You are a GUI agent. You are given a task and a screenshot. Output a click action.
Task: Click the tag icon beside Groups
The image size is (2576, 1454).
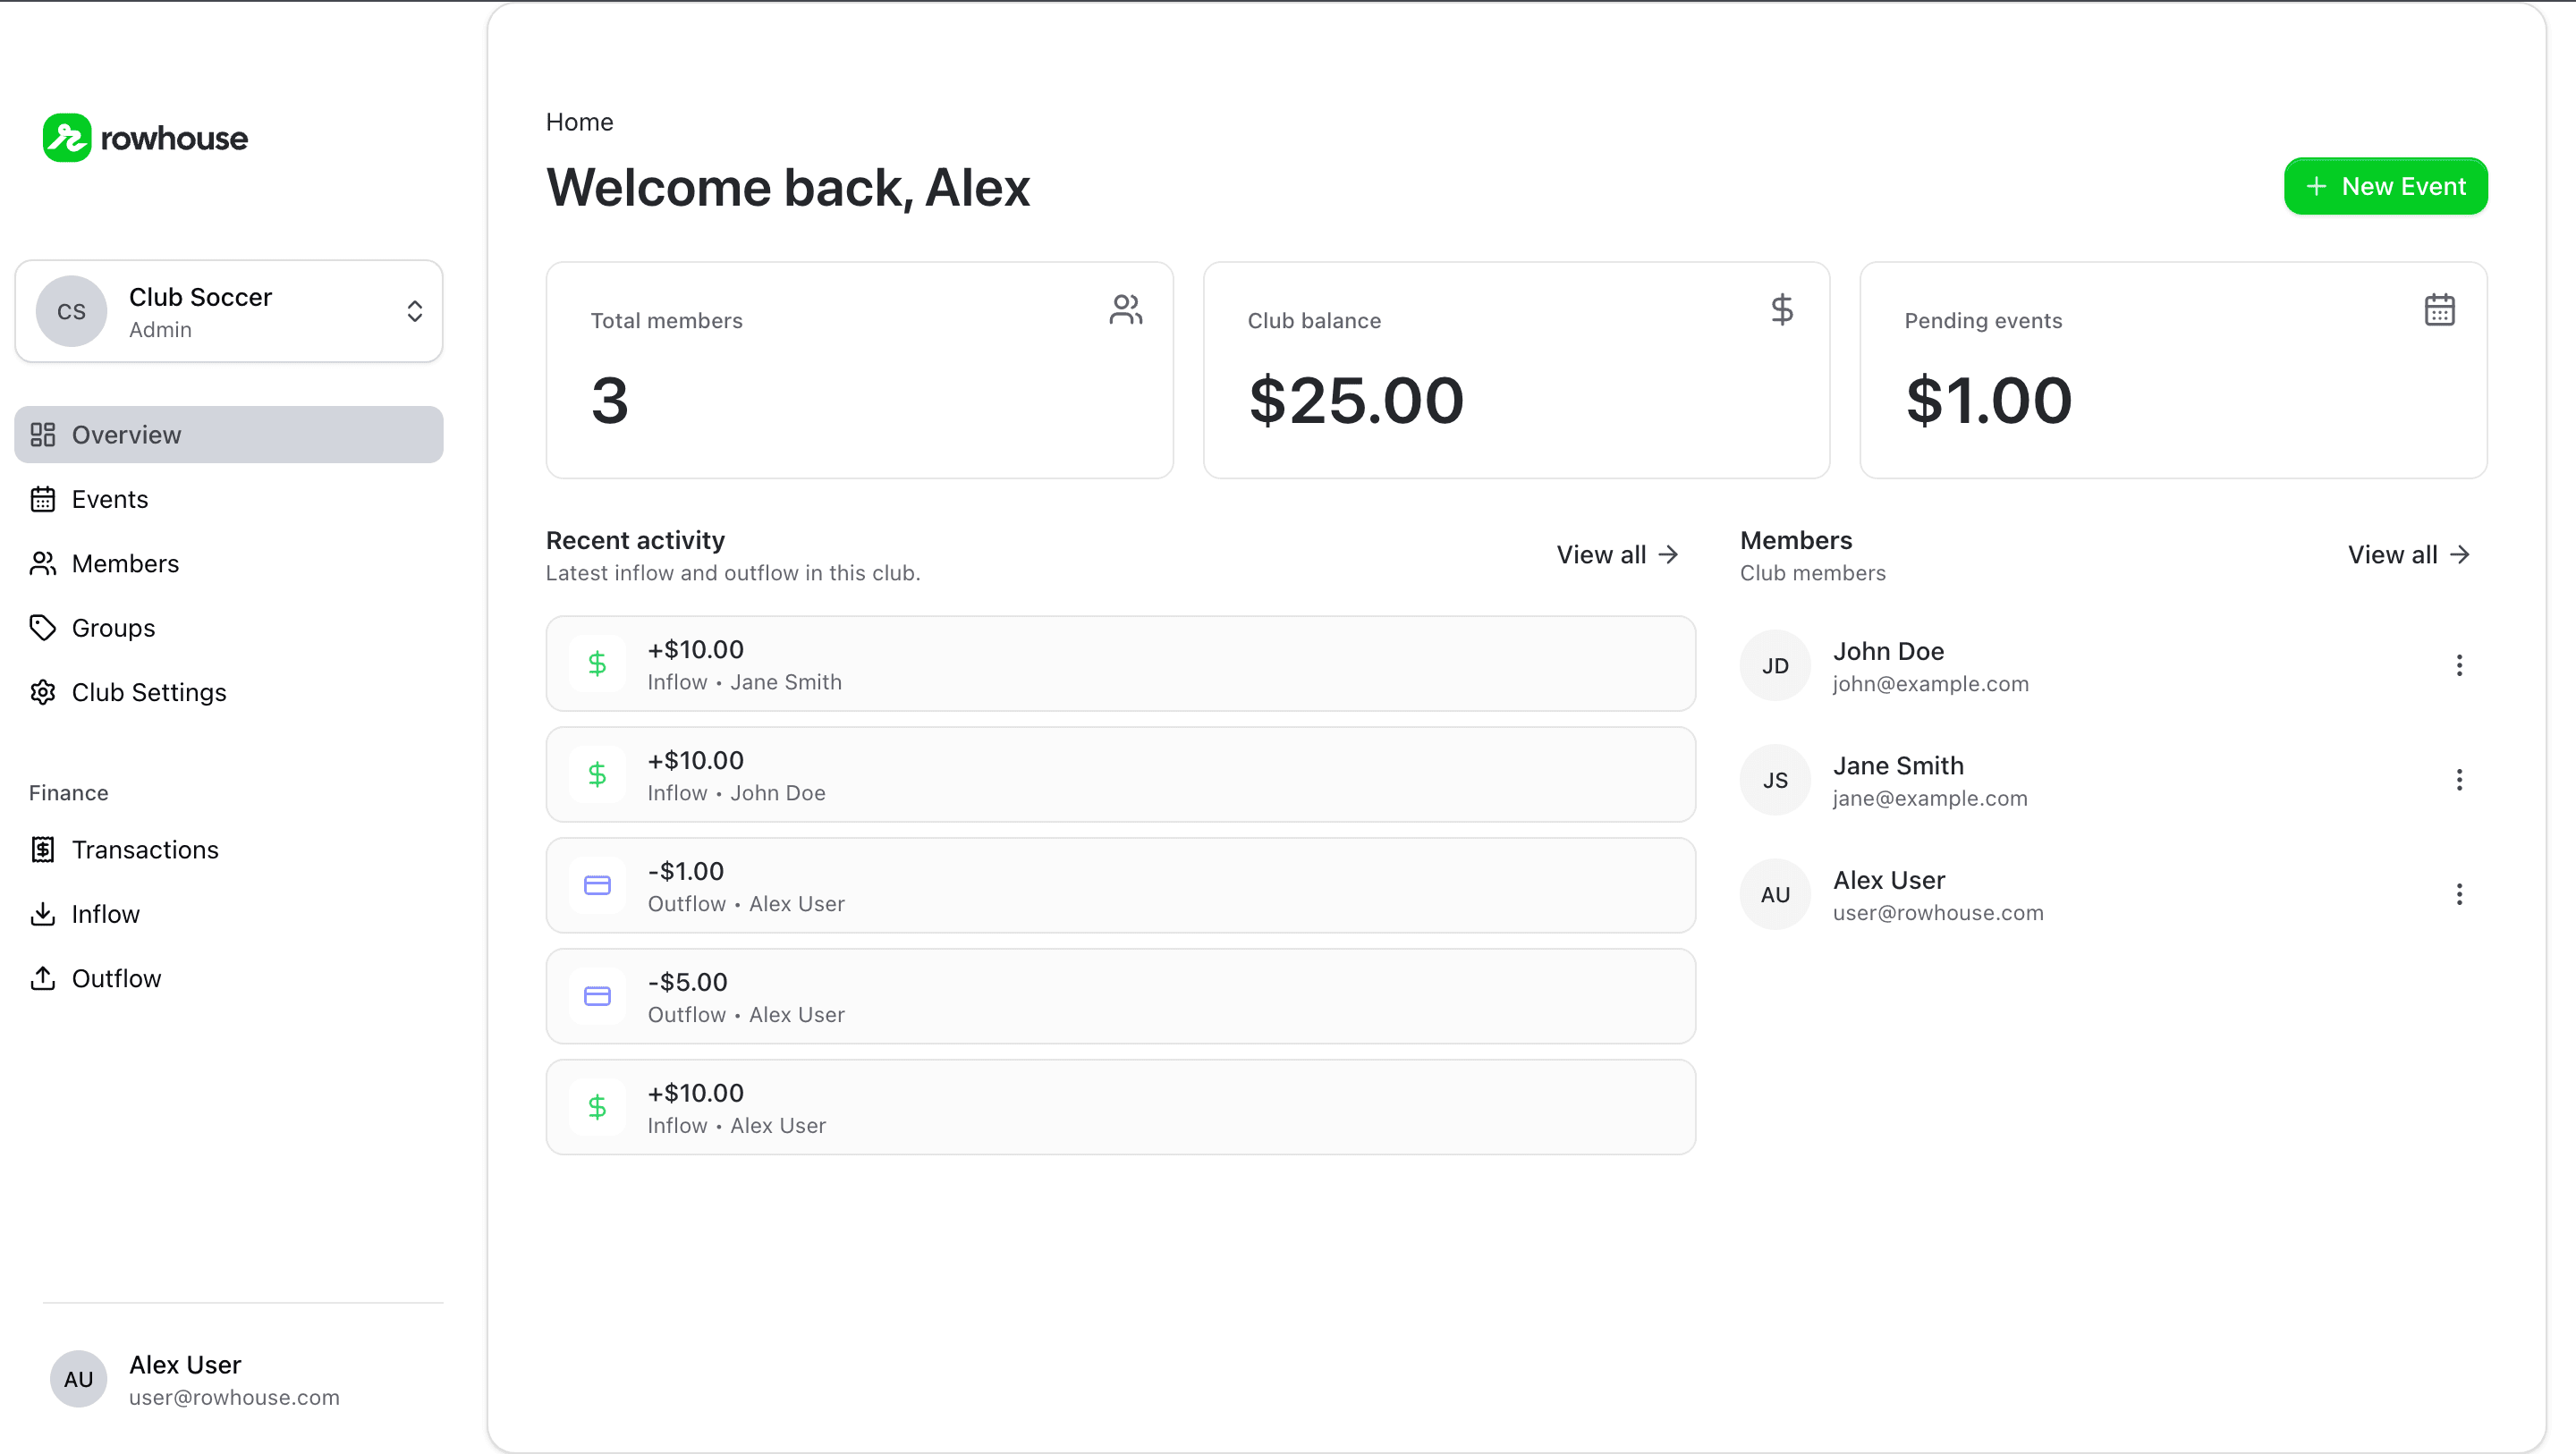(x=43, y=627)
